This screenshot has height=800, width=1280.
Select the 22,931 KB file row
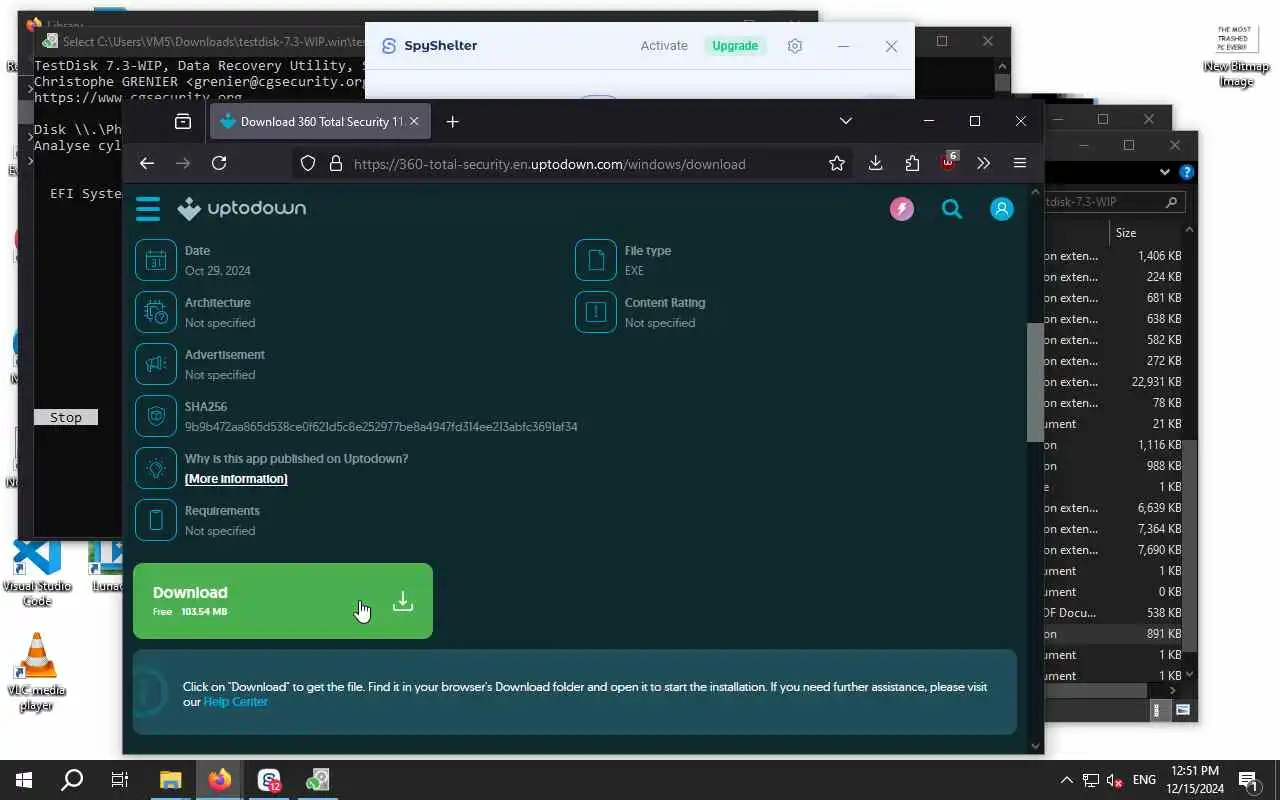pos(1113,382)
